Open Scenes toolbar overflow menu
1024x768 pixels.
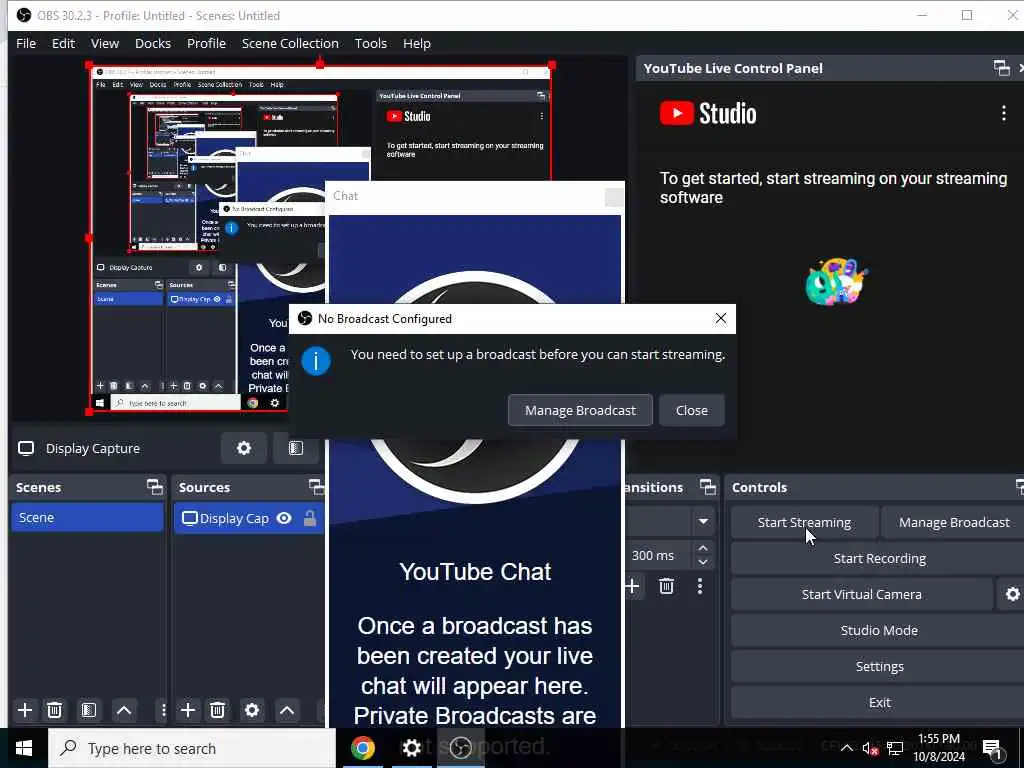[163, 710]
